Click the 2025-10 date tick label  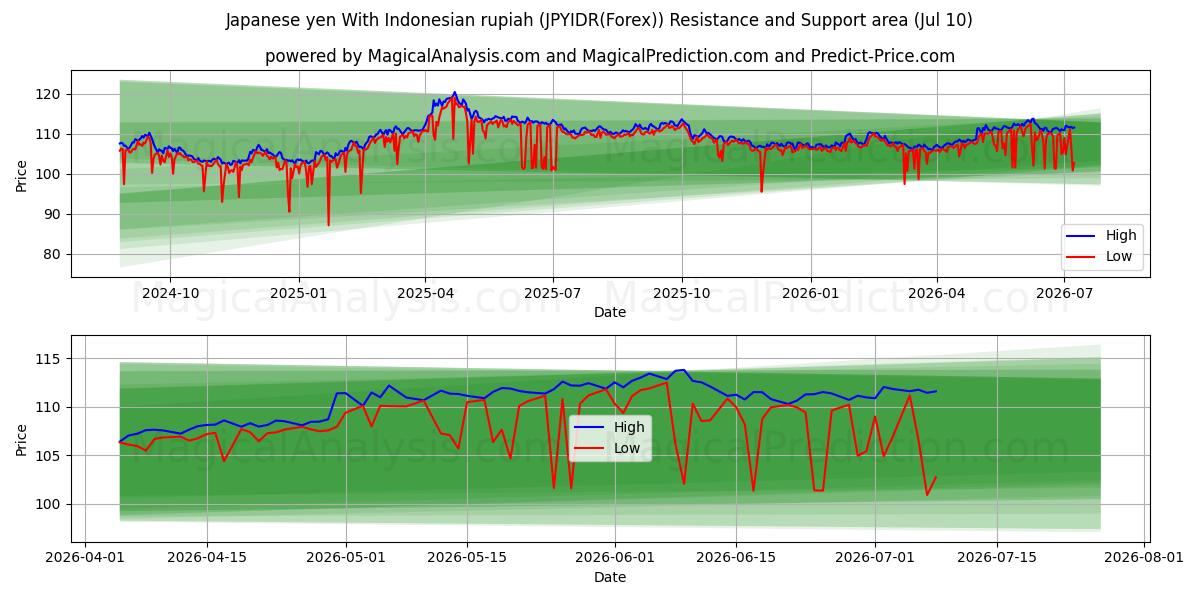tap(682, 293)
